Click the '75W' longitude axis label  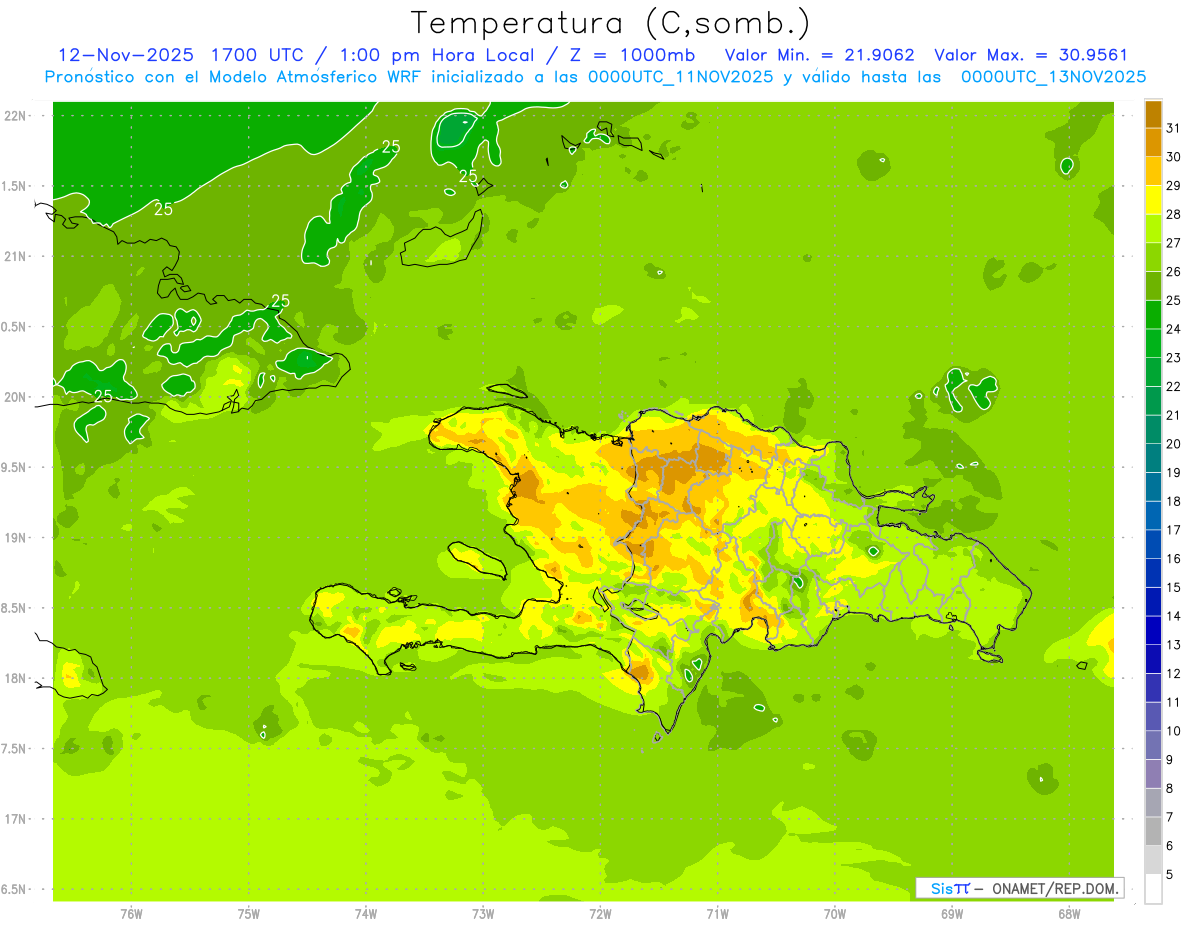coord(249,913)
